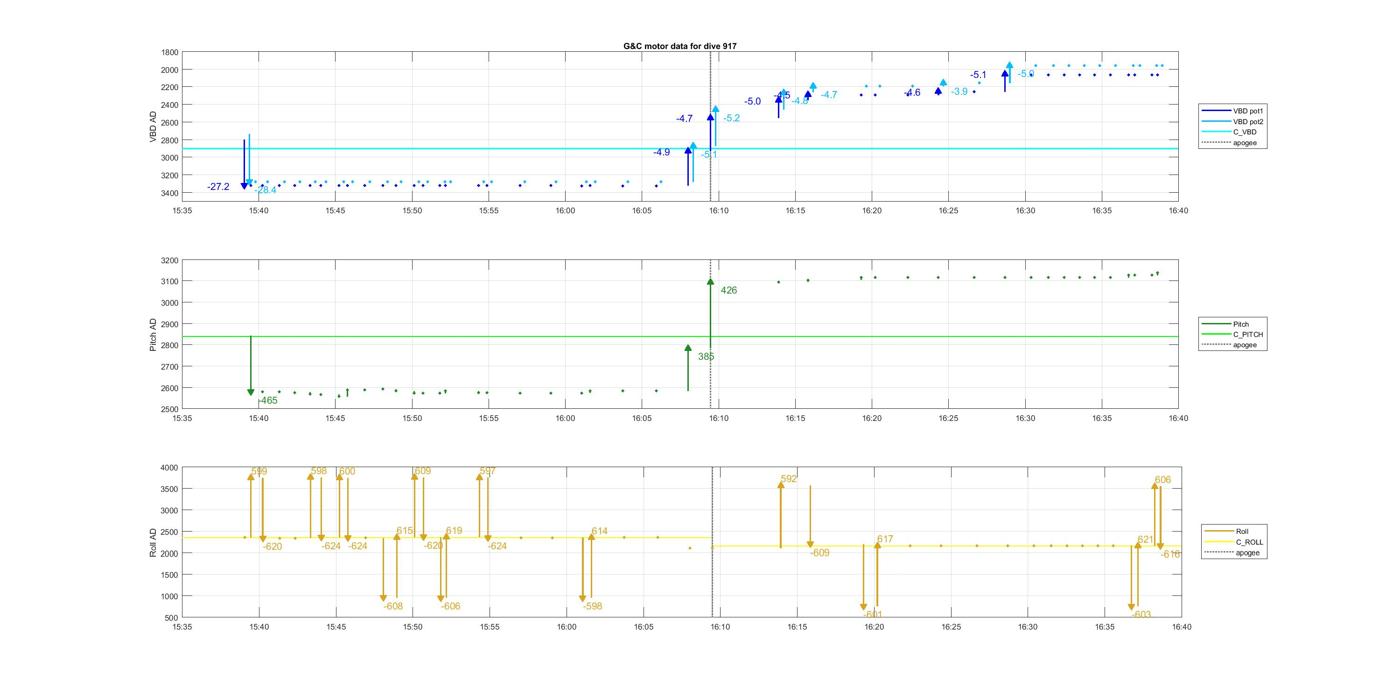Screen dimensions: 1400x693
Task: Click the '615' roll label
Action: pyautogui.click(x=405, y=531)
